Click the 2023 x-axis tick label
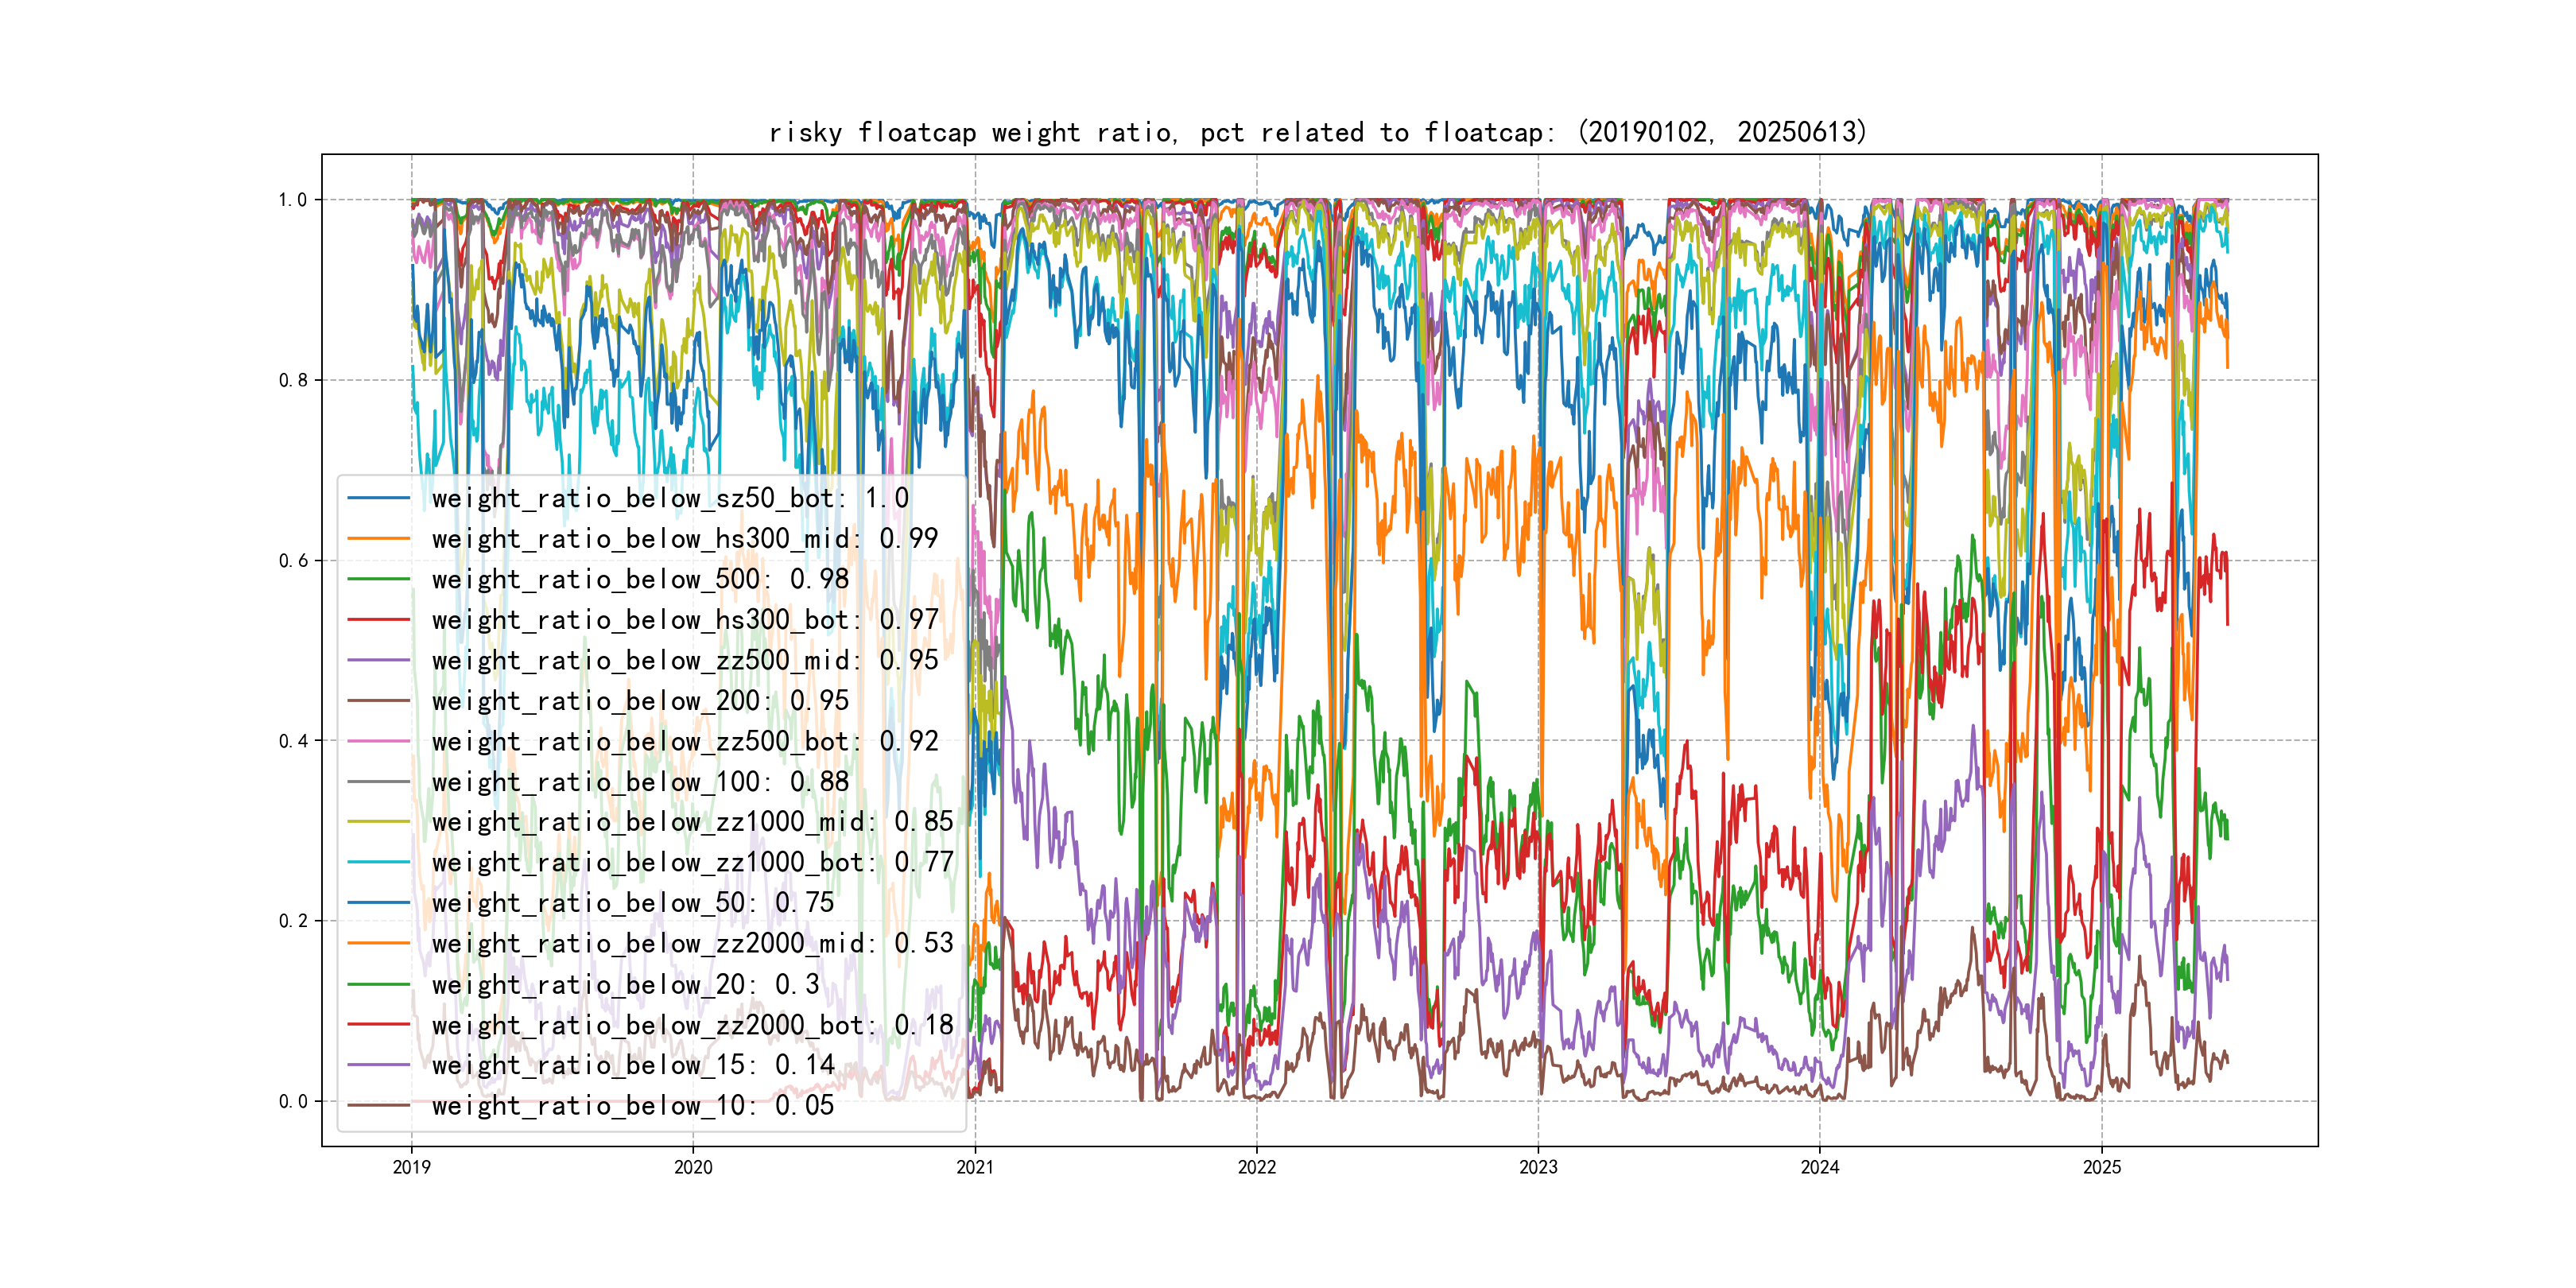The width and height of the screenshot is (2576, 1288). [x=1538, y=1167]
